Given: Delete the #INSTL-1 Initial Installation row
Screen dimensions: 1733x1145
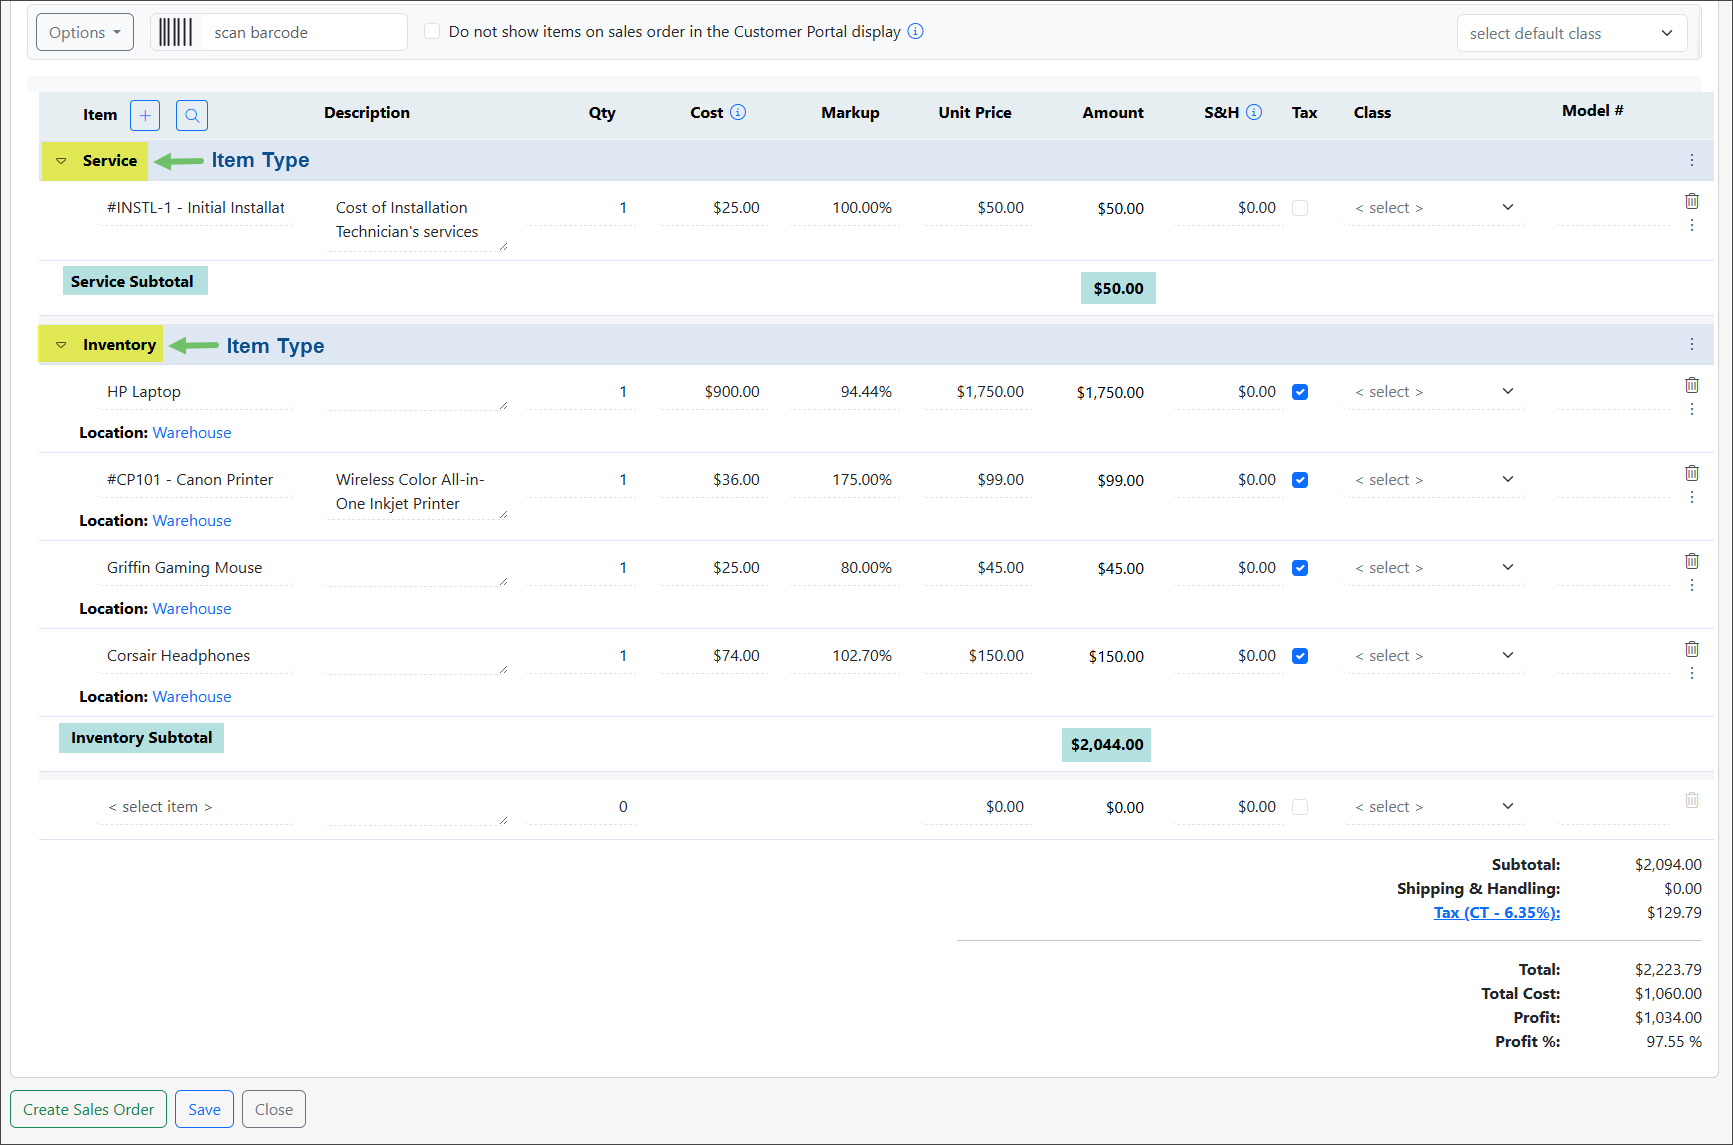Looking at the screenshot, I should (1692, 201).
